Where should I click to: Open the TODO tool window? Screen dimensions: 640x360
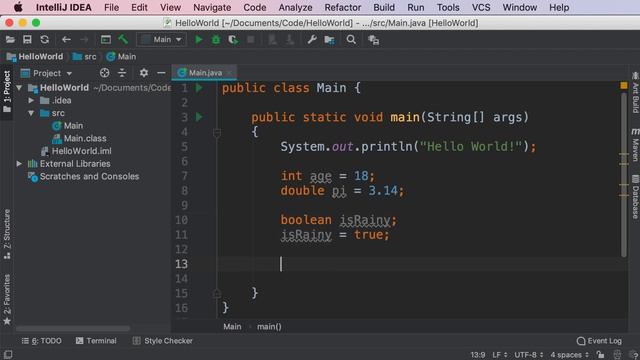[41, 341]
